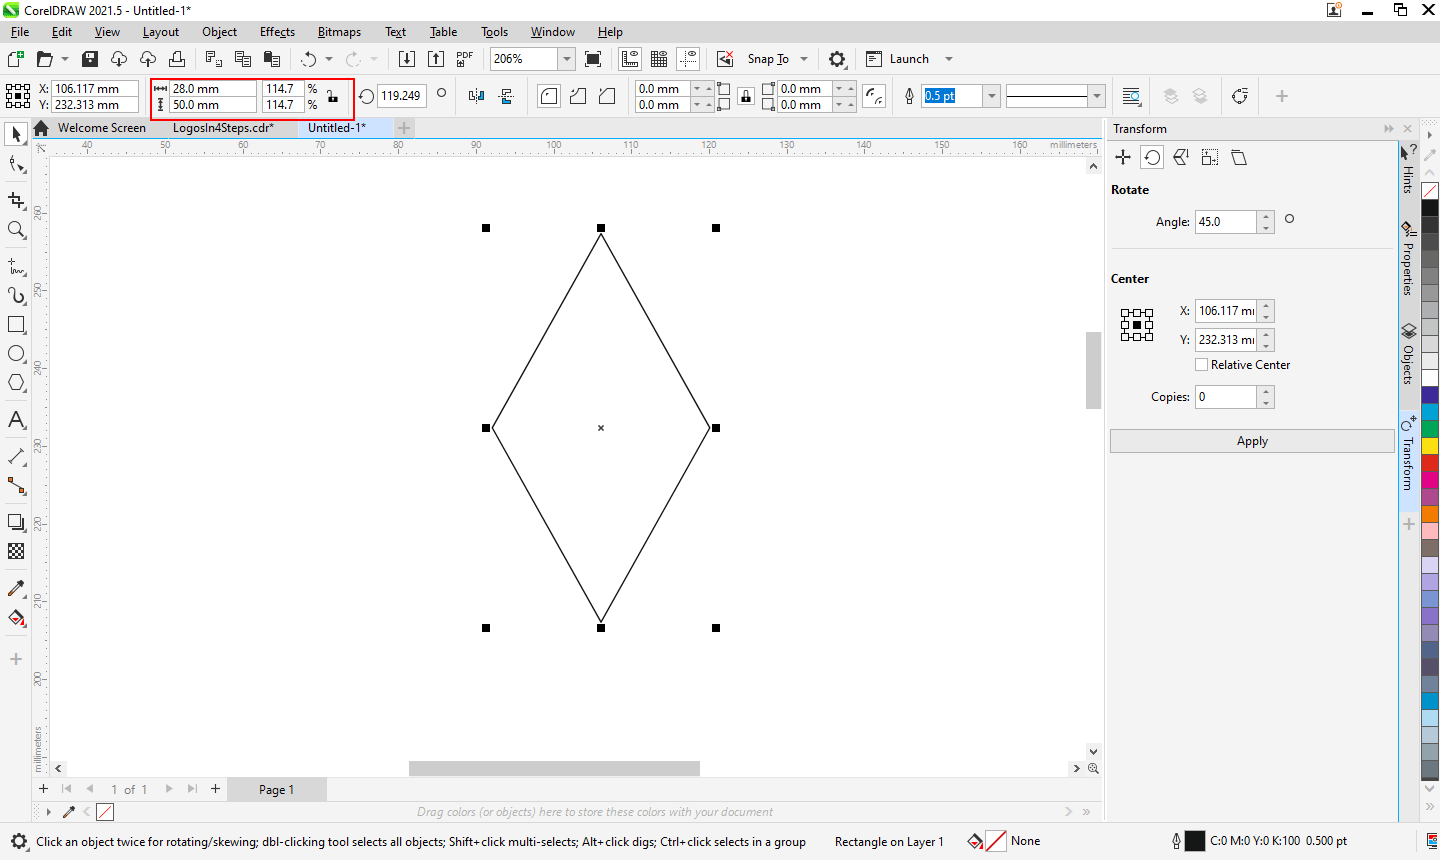Open the Object menu
Image resolution: width=1440 pixels, height=860 pixels.
(219, 32)
